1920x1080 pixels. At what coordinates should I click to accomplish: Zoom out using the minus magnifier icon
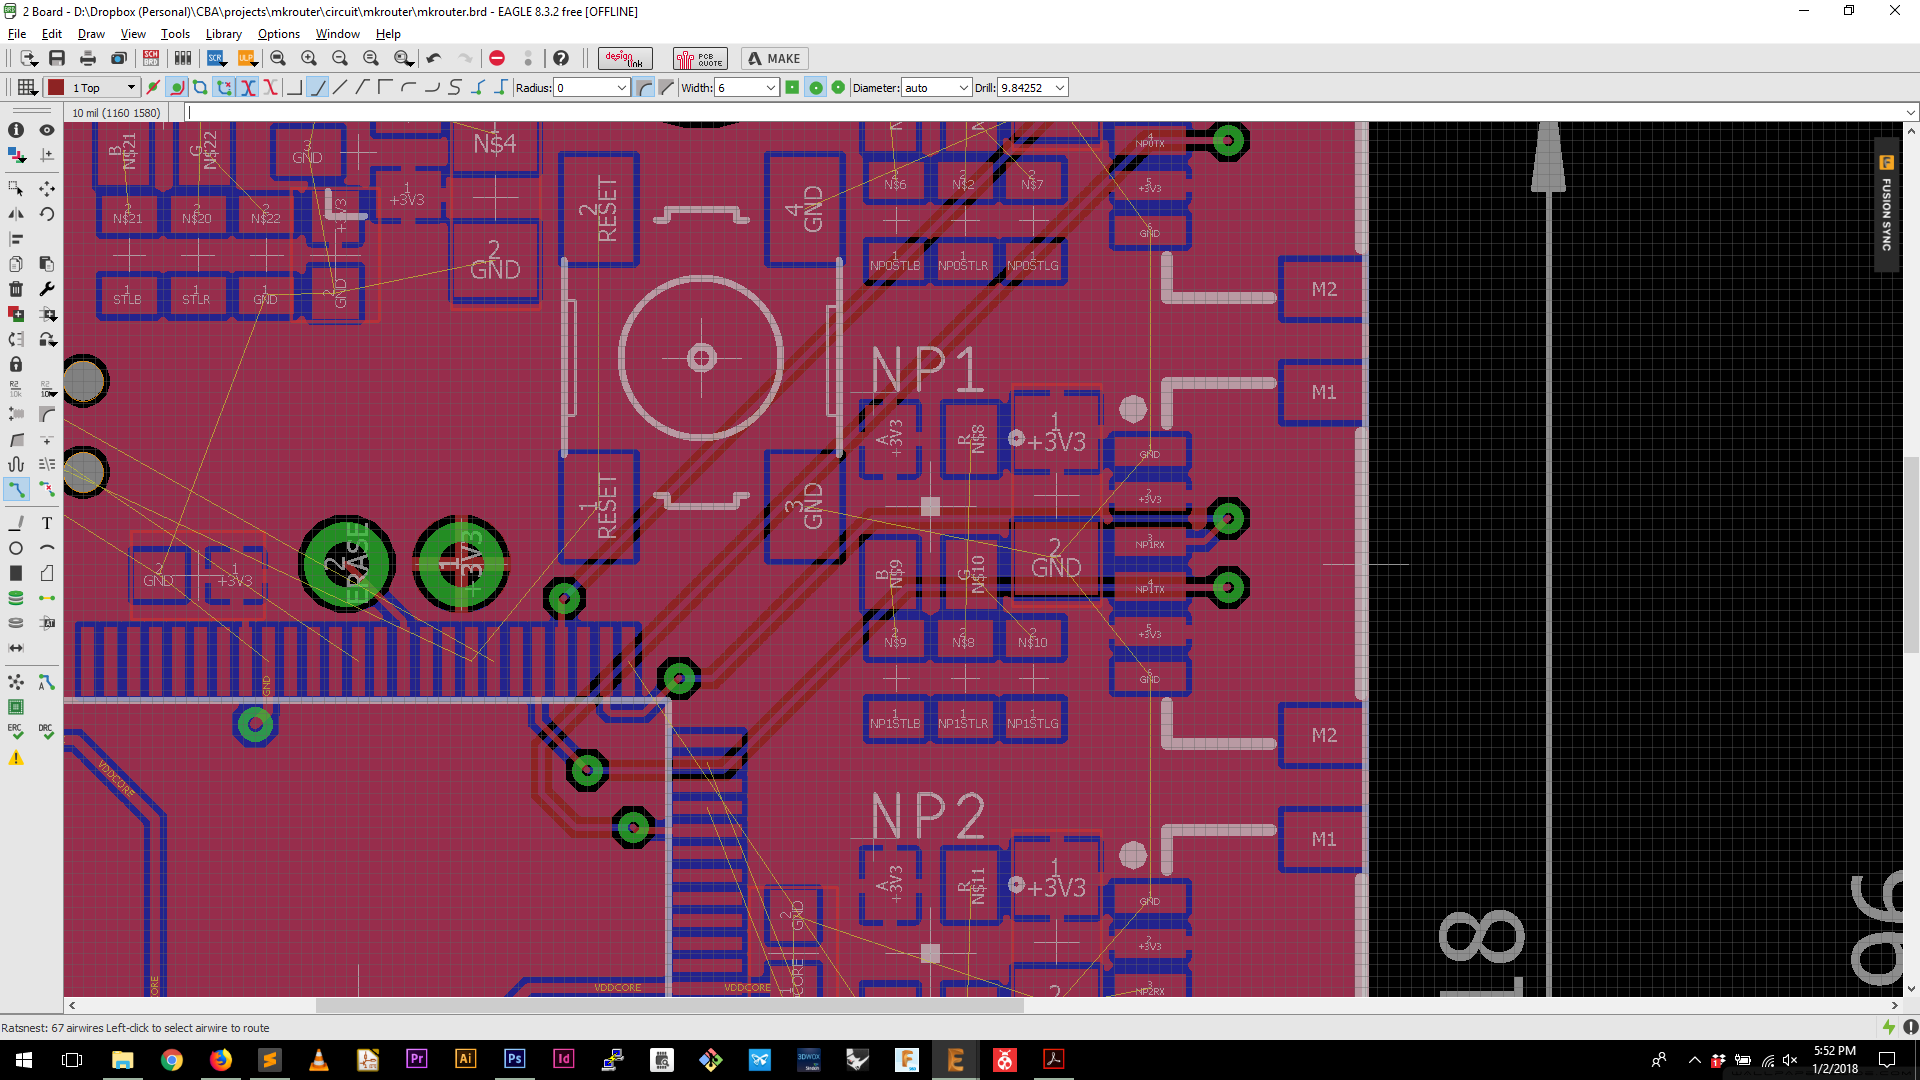[340, 58]
